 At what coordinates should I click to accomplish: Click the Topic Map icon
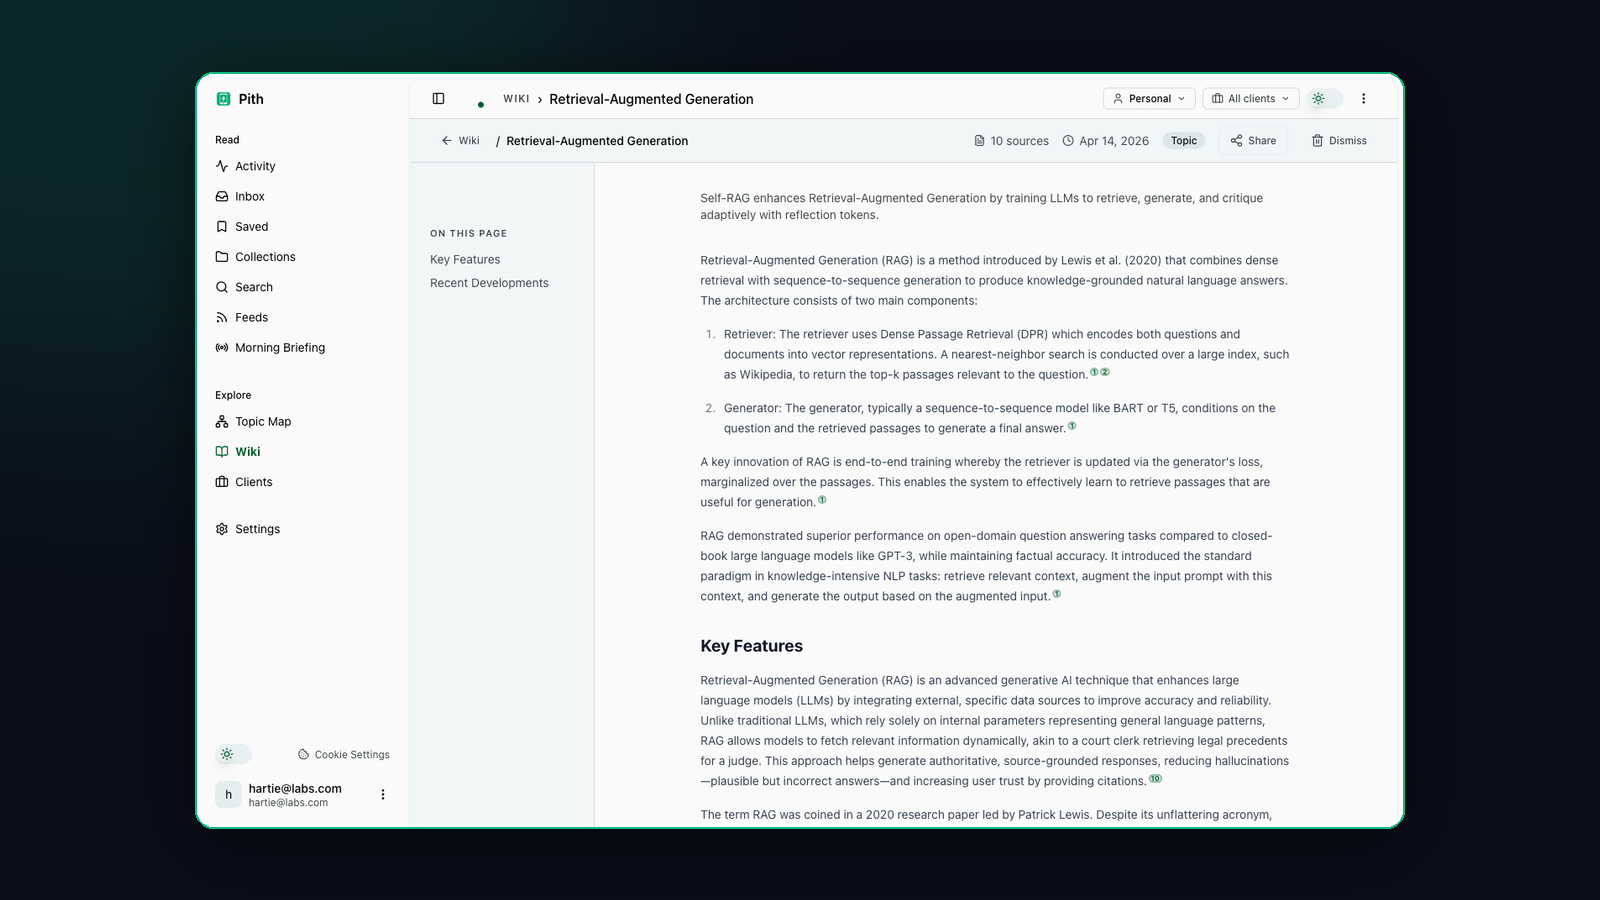pyautogui.click(x=222, y=422)
